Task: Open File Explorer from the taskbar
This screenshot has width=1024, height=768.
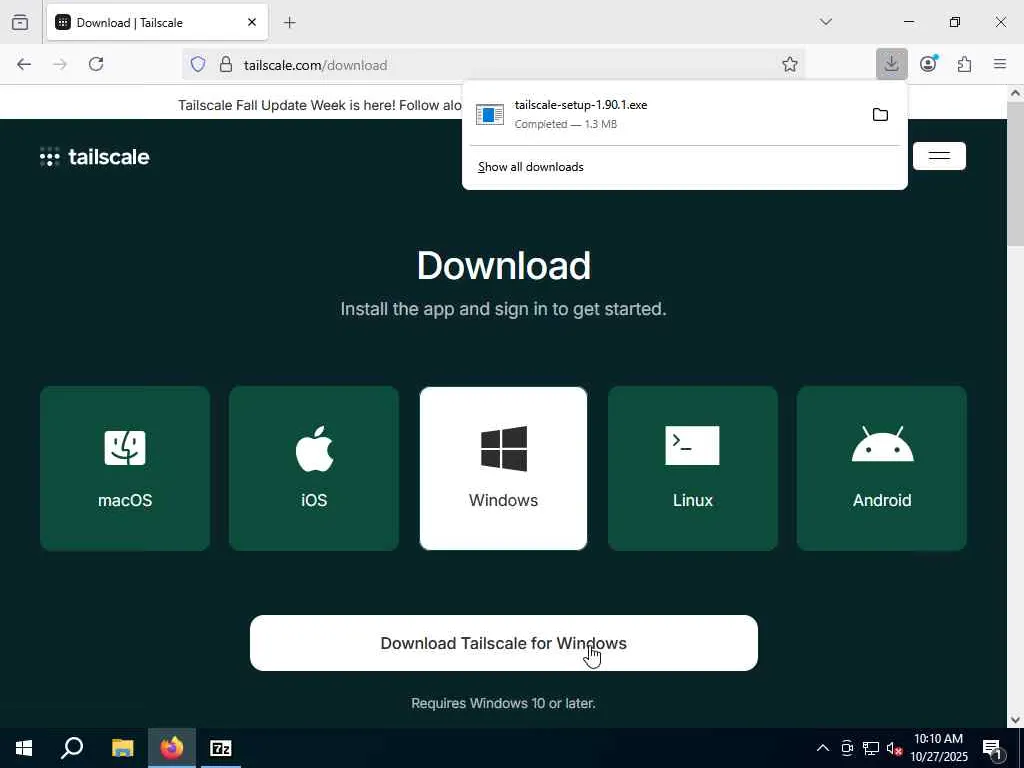Action: click(122, 748)
